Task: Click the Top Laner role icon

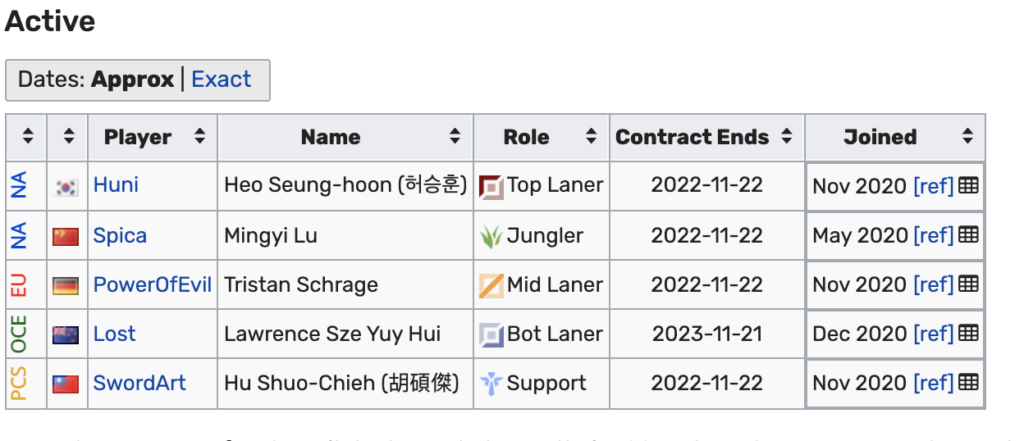Action: click(491, 186)
